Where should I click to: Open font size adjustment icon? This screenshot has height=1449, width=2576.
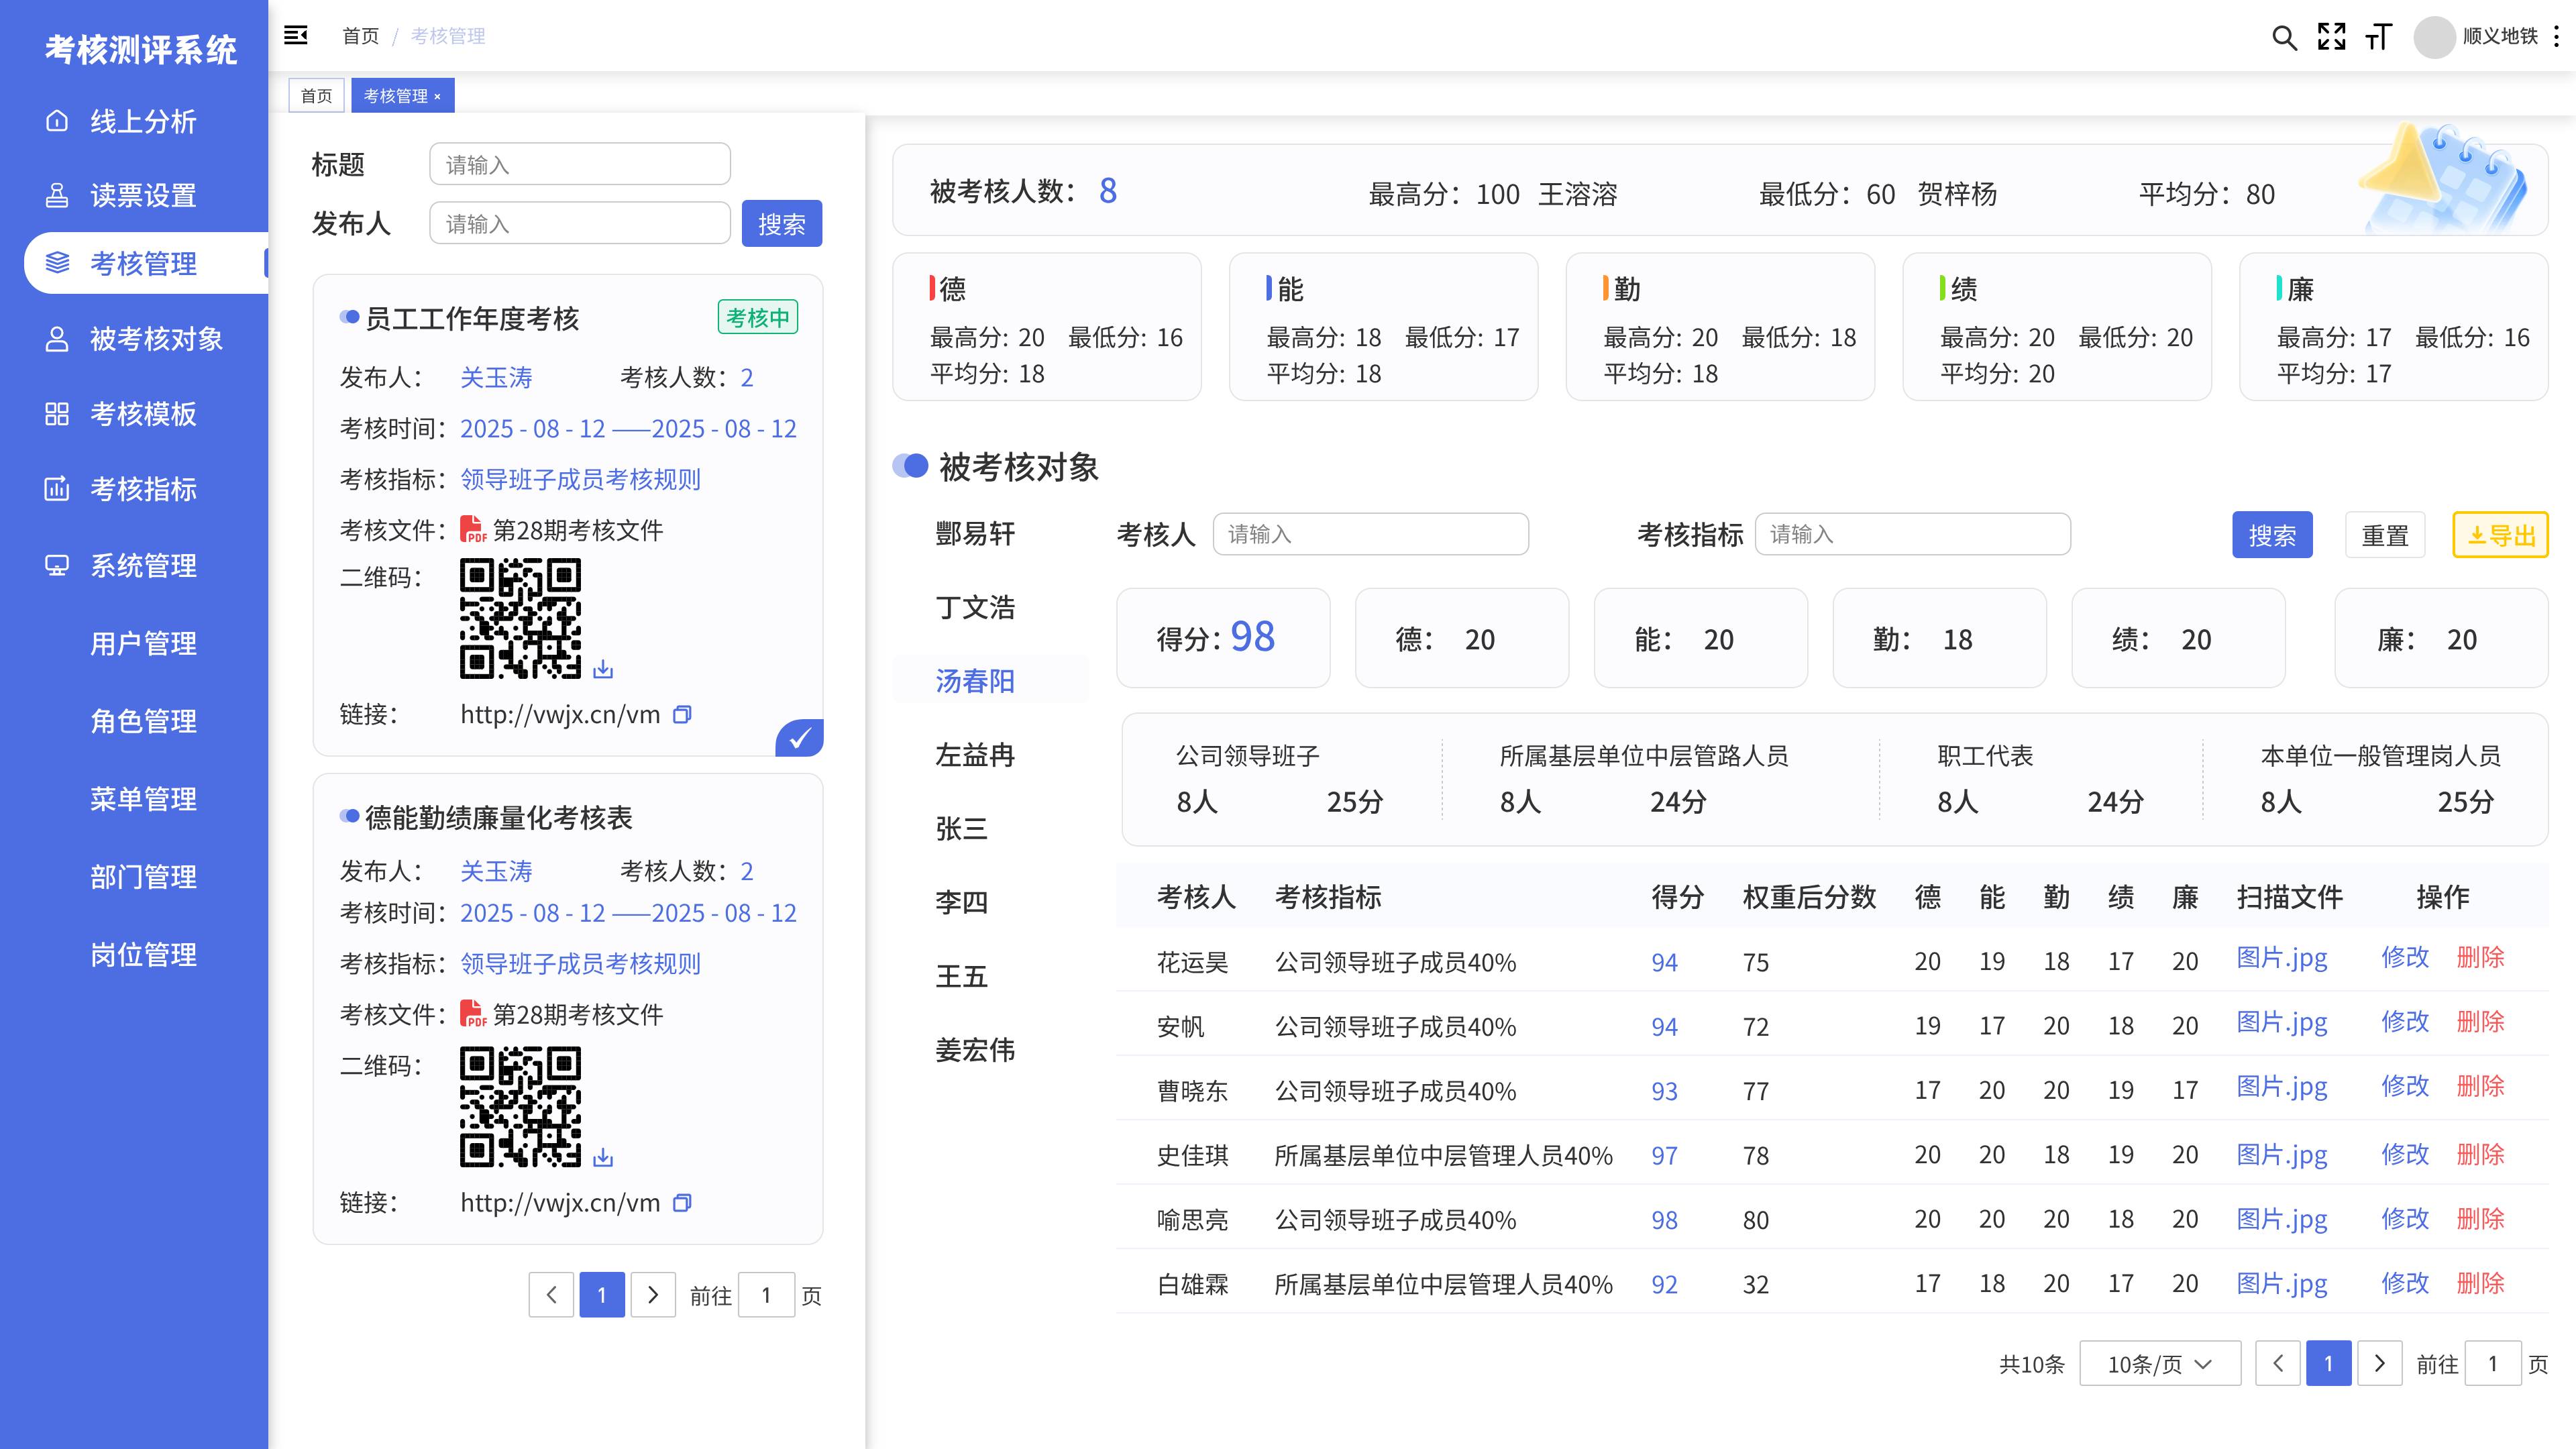pos(2379,37)
